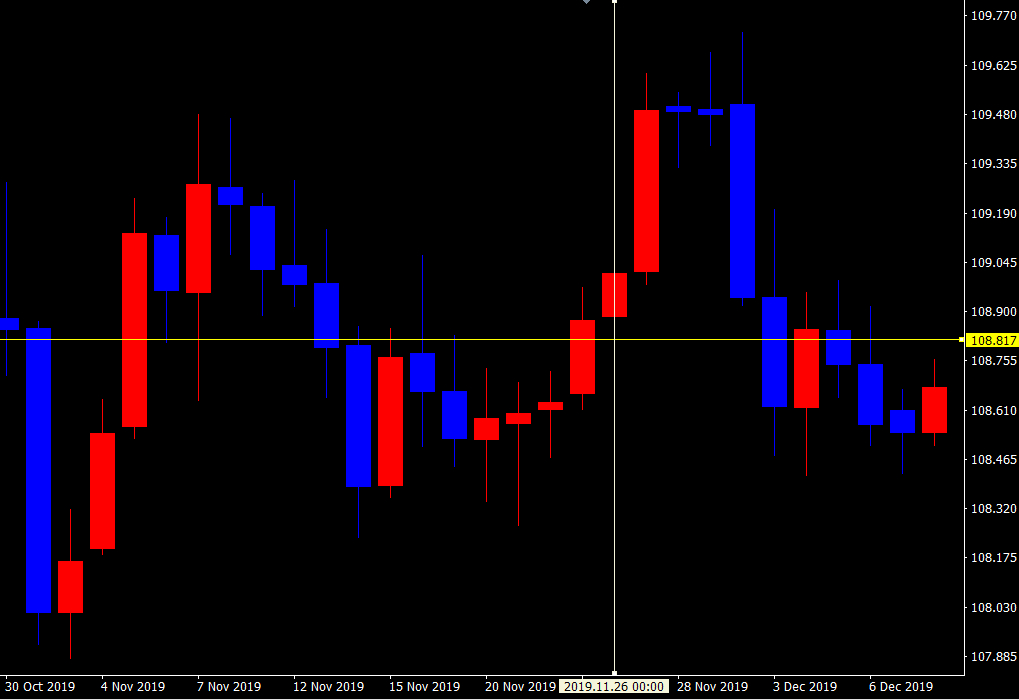Click the 108.175 price scale label

(x=993, y=558)
